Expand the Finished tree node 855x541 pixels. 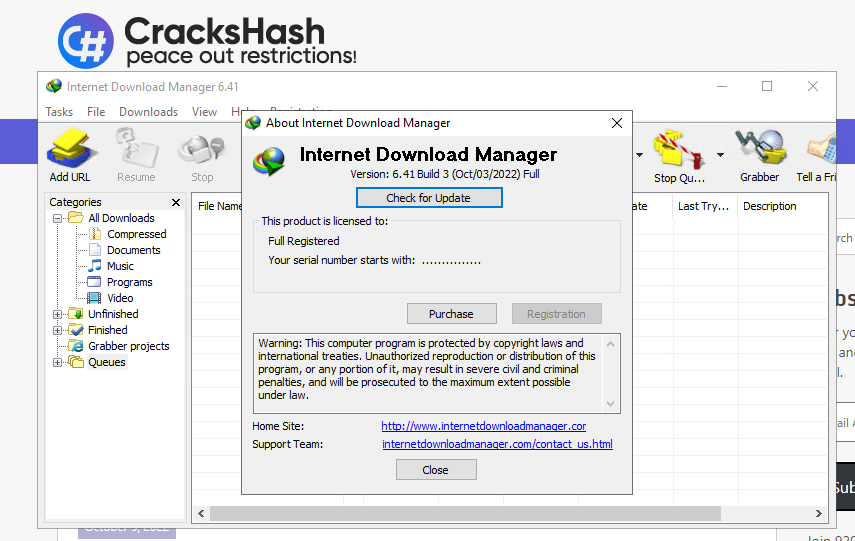57,330
